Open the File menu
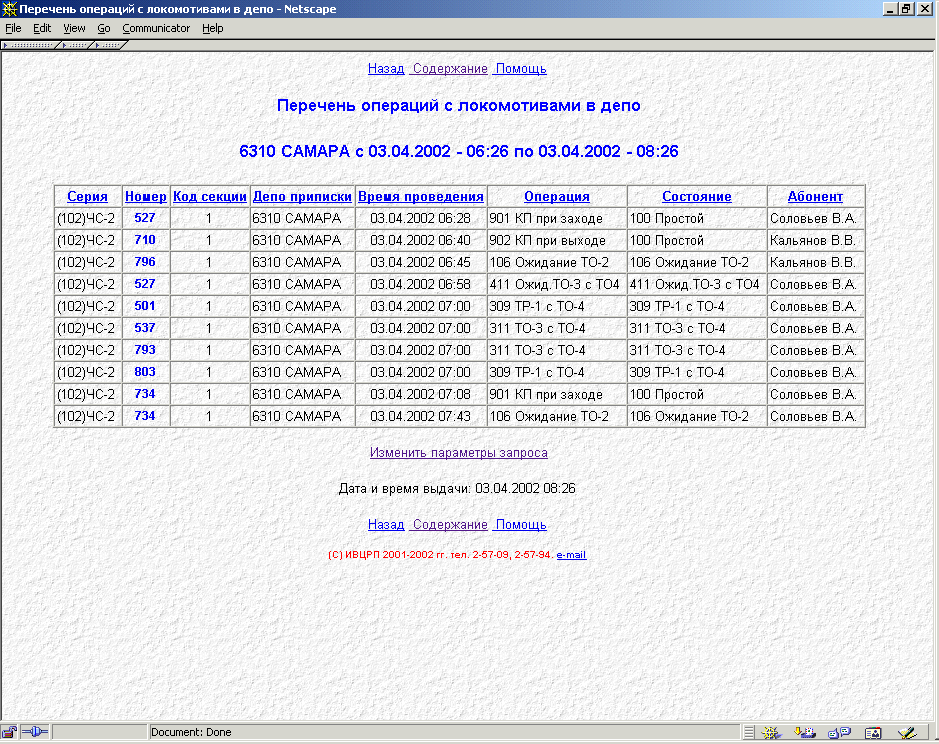This screenshot has height=744, width=939. pyautogui.click(x=13, y=28)
